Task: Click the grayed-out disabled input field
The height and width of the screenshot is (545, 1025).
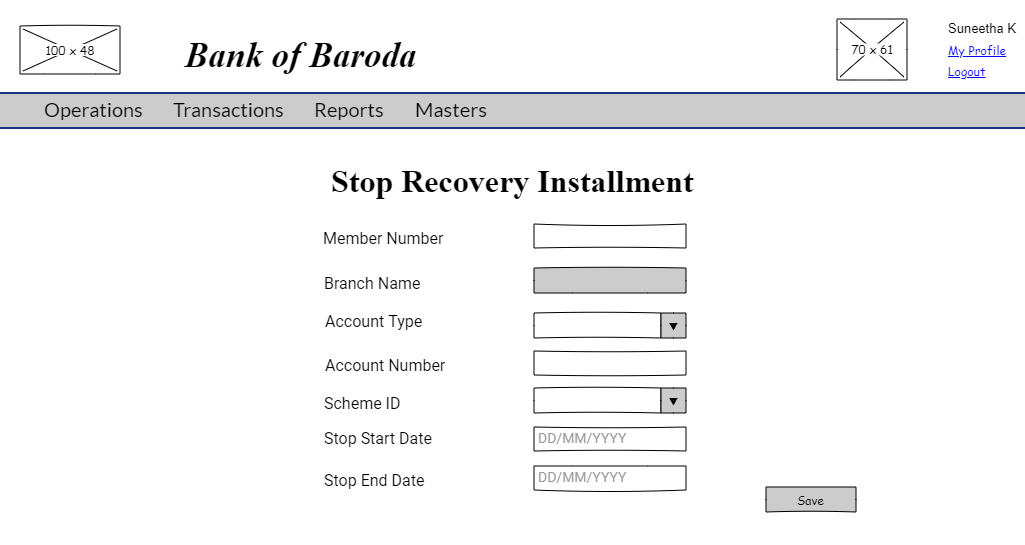Action: point(609,281)
